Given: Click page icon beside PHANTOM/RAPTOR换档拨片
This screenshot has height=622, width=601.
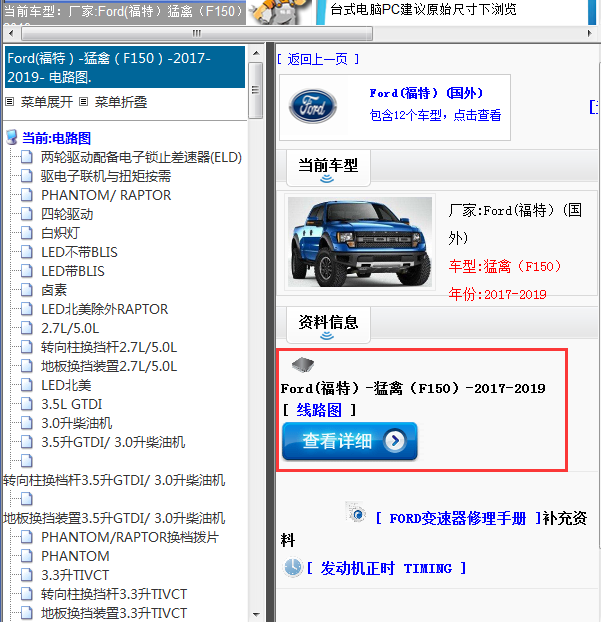Looking at the screenshot, I should click(x=27, y=537).
